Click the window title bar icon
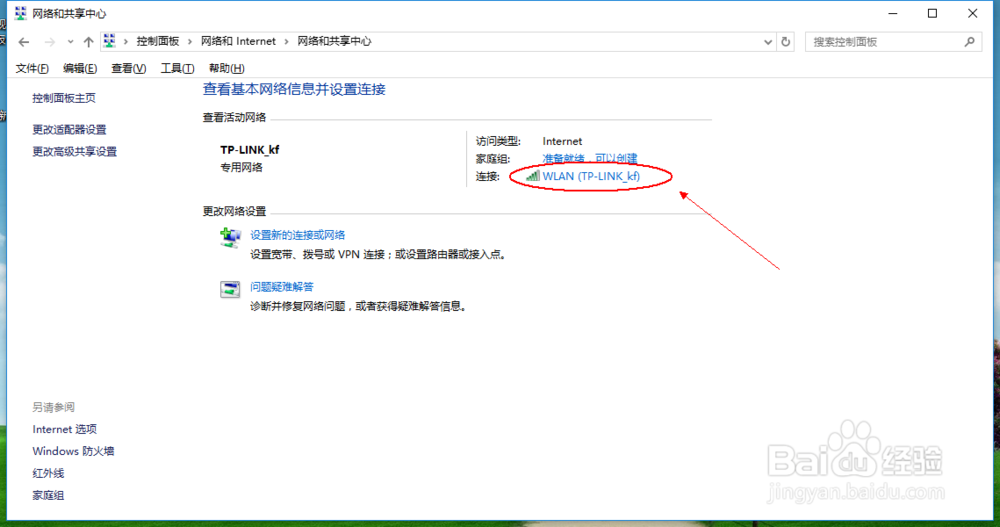Viewport: 1000px width, 527px height. pos(20,13)
